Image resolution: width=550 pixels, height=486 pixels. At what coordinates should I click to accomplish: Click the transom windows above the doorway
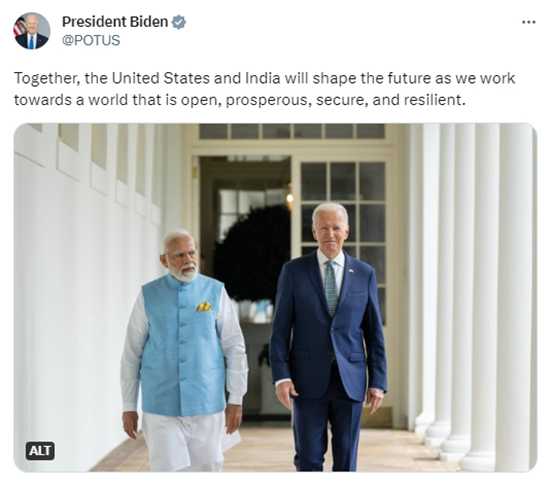(x=292, y=131)
